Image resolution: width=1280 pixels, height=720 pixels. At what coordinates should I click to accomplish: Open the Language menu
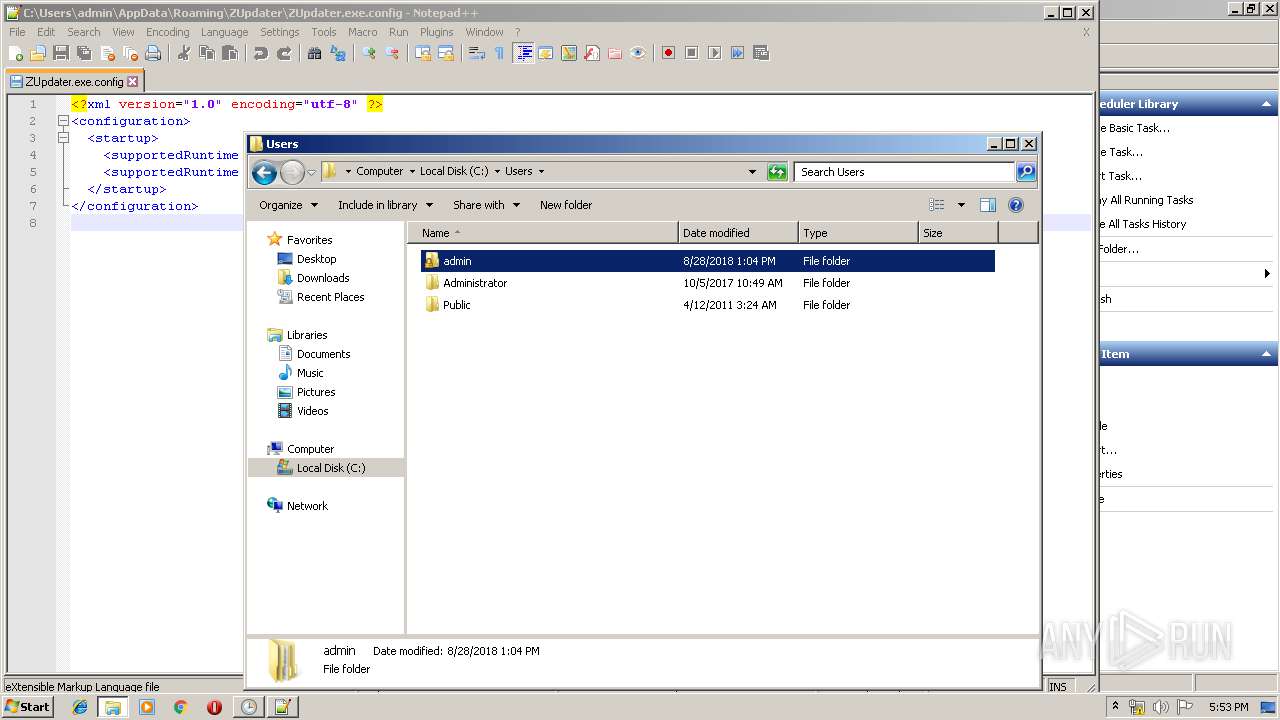[x=224, y=32]
